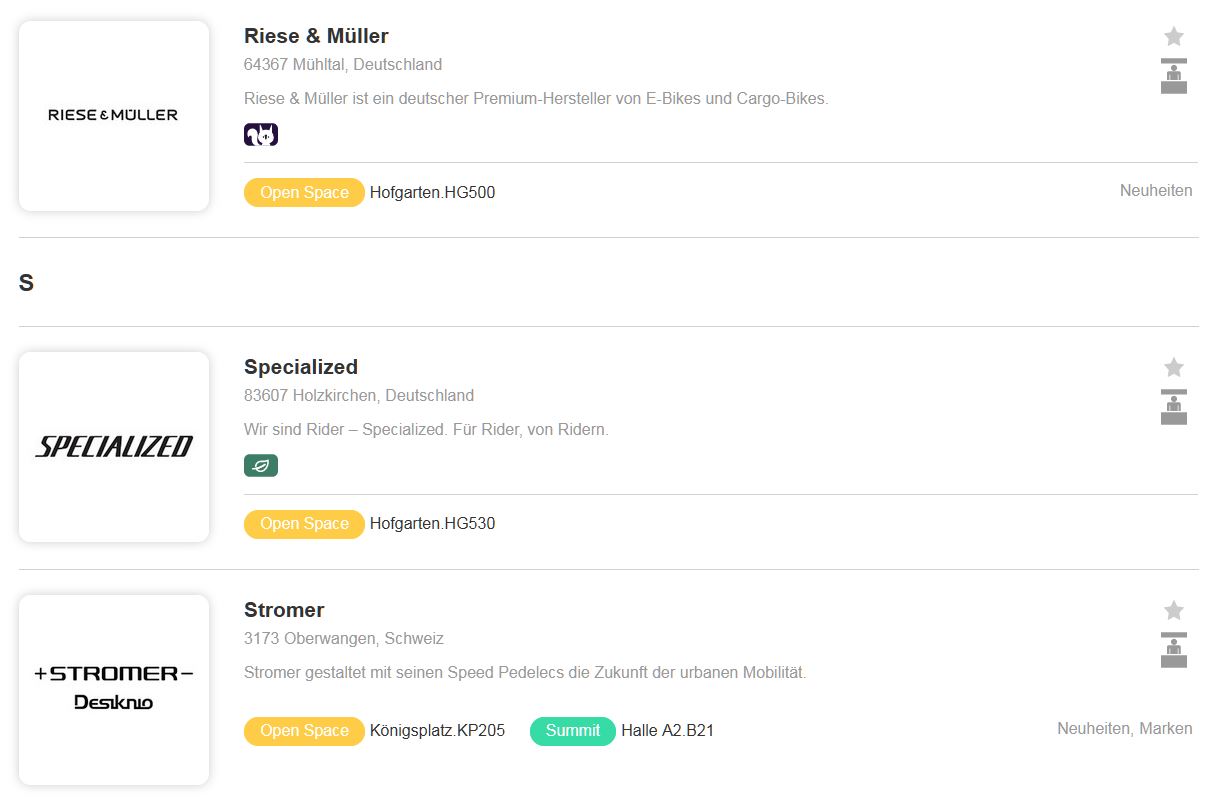Click the green Summit tag for Stromer
Image resolution: width=1213 pixels, height=805 pixels.
(x=573, y=731)
